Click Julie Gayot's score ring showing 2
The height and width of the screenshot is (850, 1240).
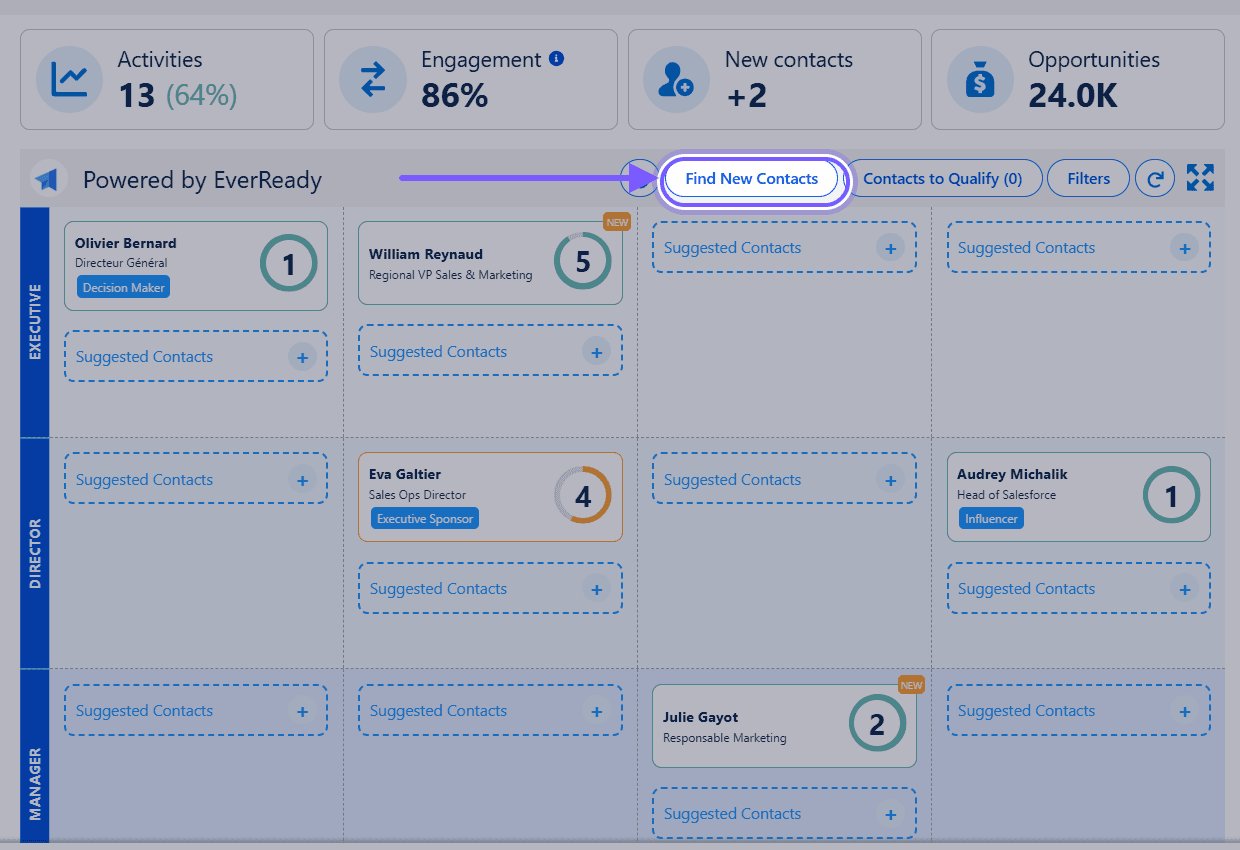(x=877, y=724)
